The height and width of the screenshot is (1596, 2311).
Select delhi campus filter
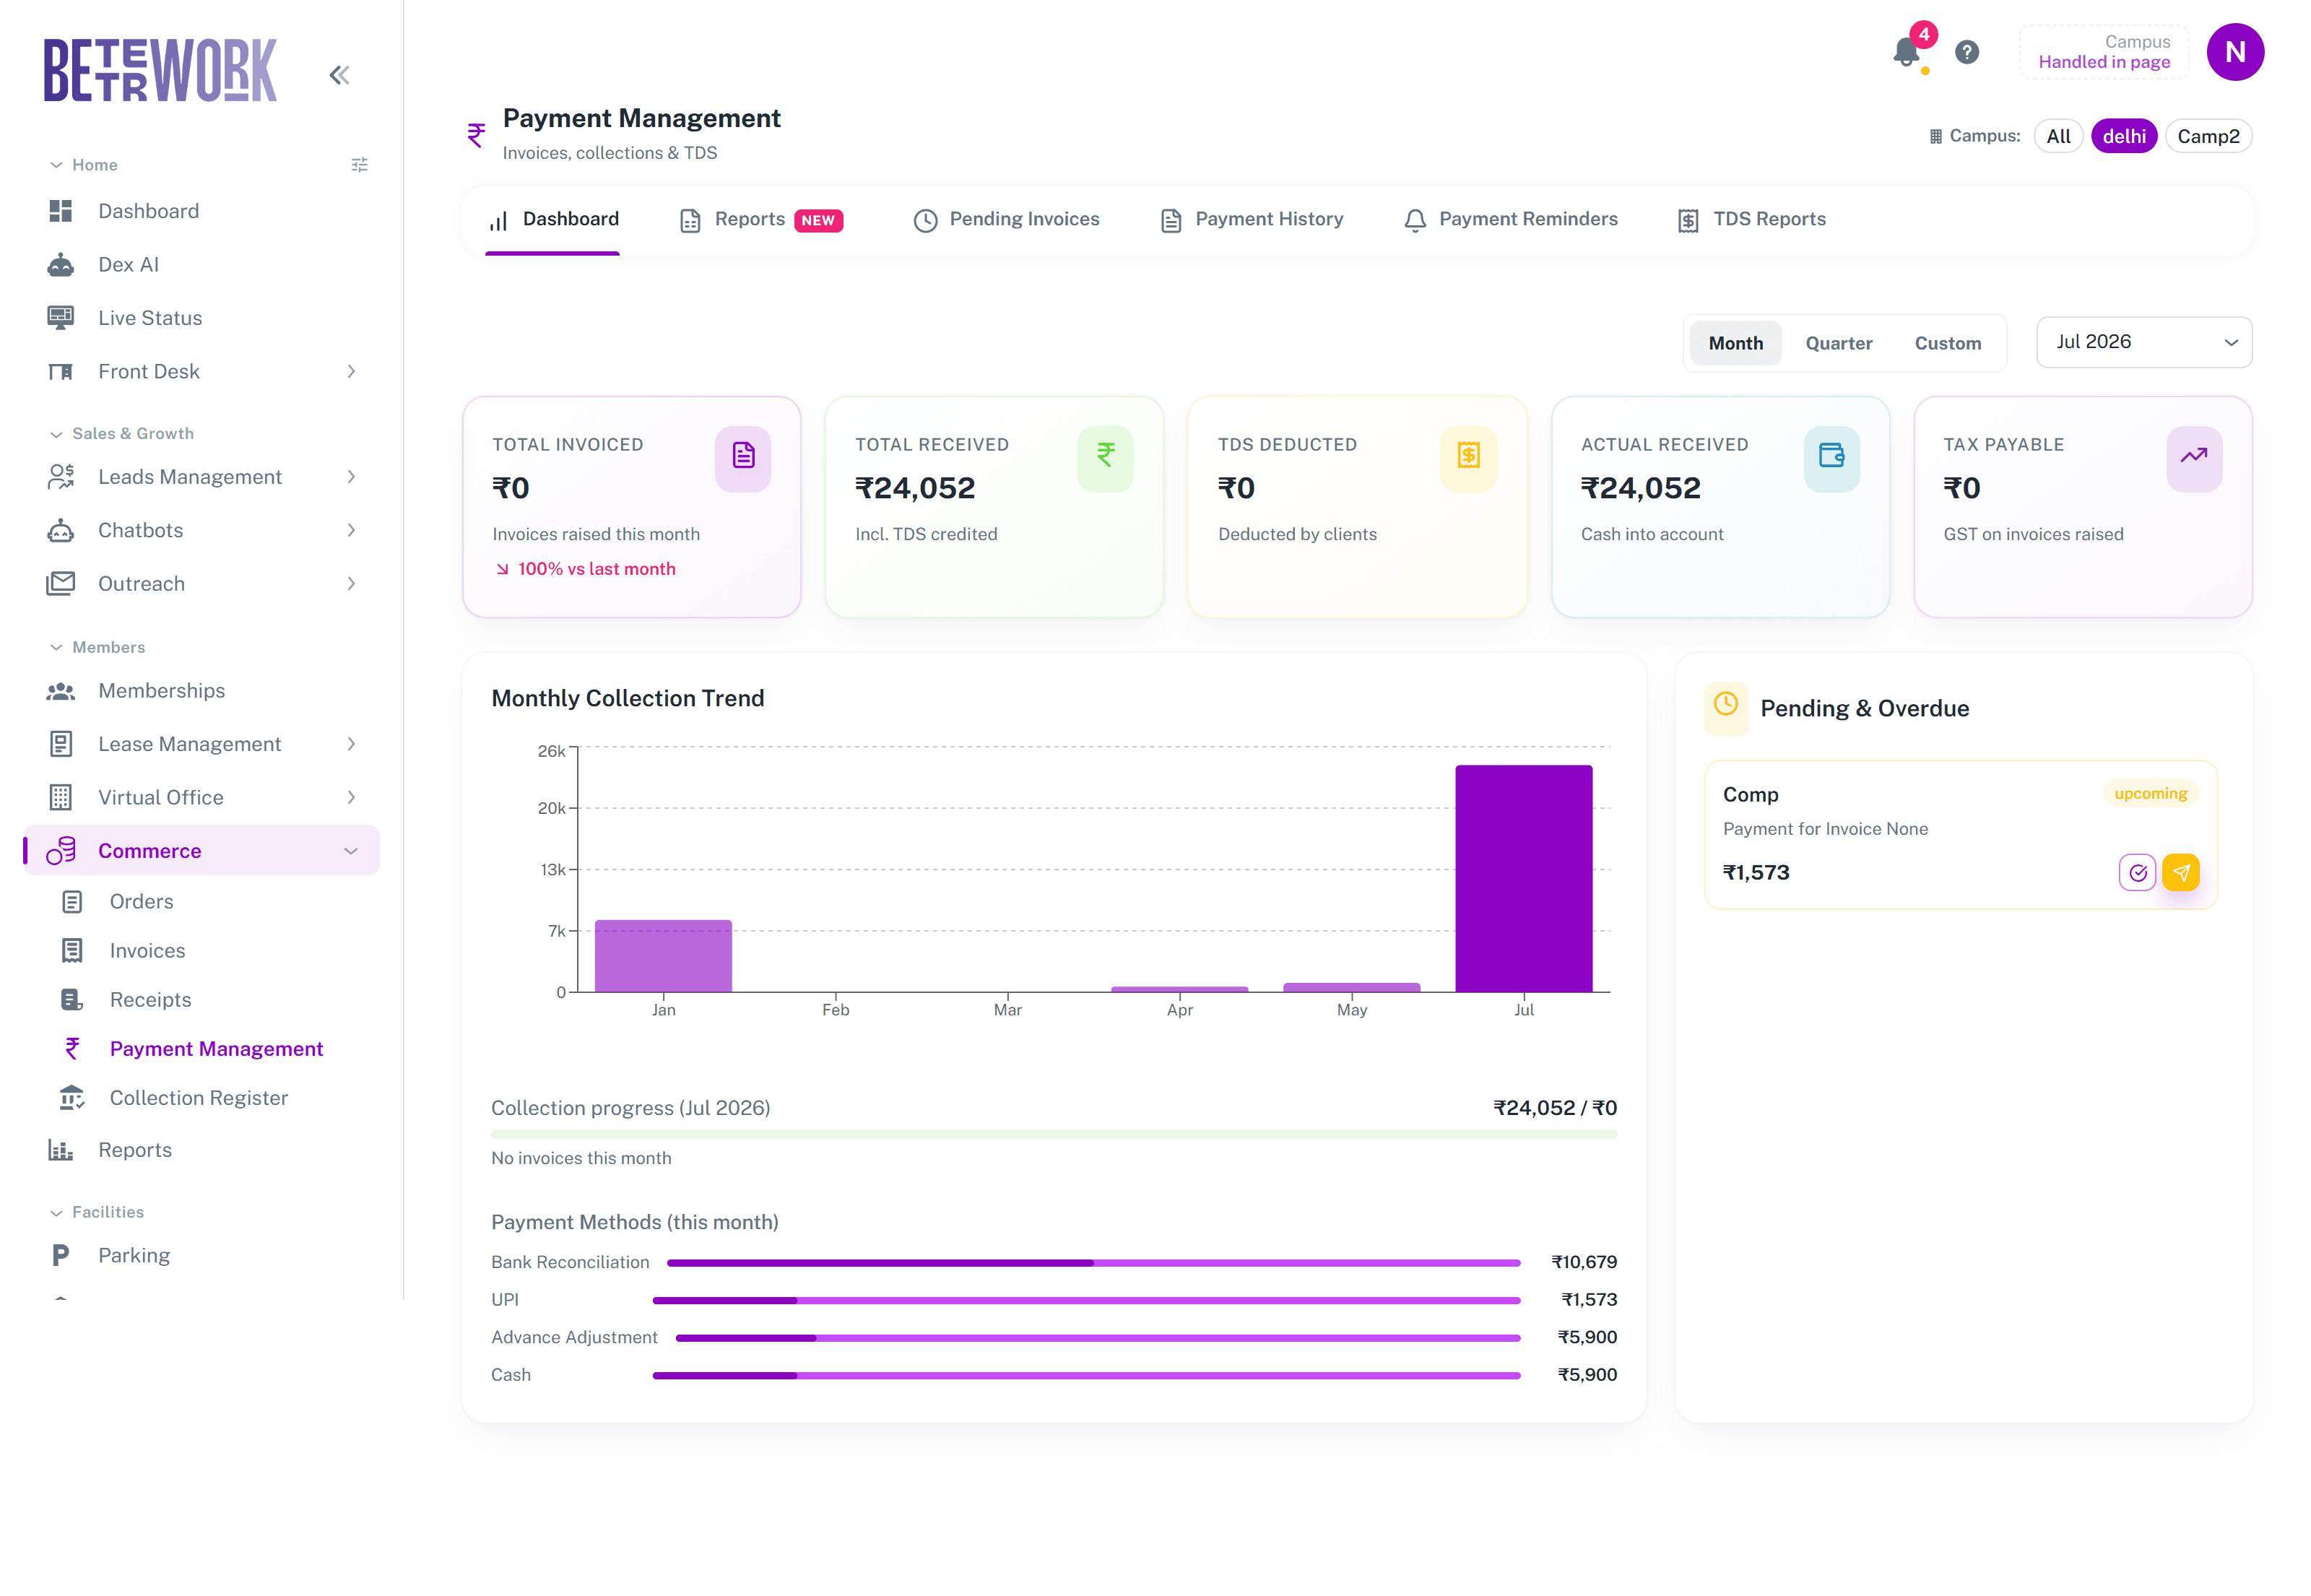tap(2124, 136)
